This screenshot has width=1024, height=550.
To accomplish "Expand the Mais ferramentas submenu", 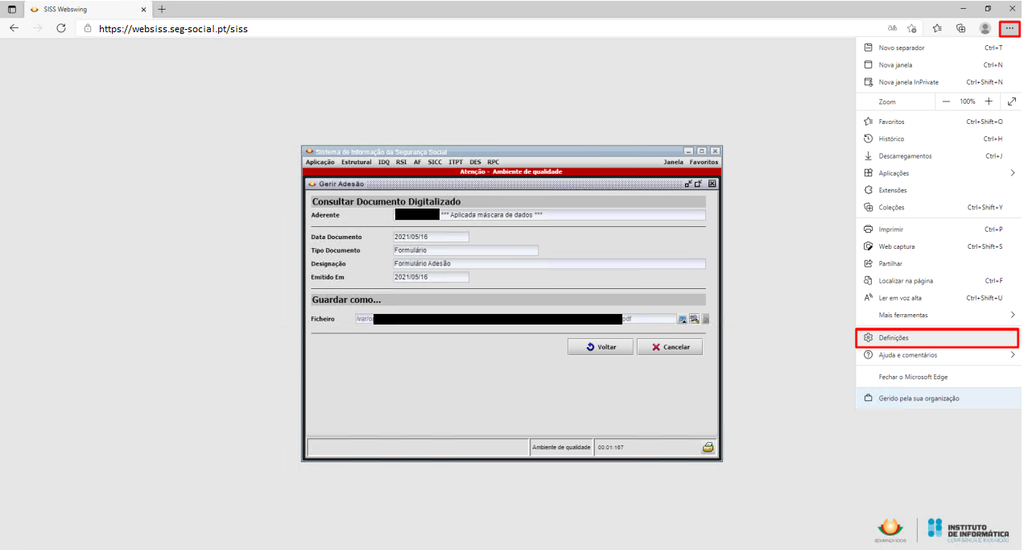I will coord(1012,315).
